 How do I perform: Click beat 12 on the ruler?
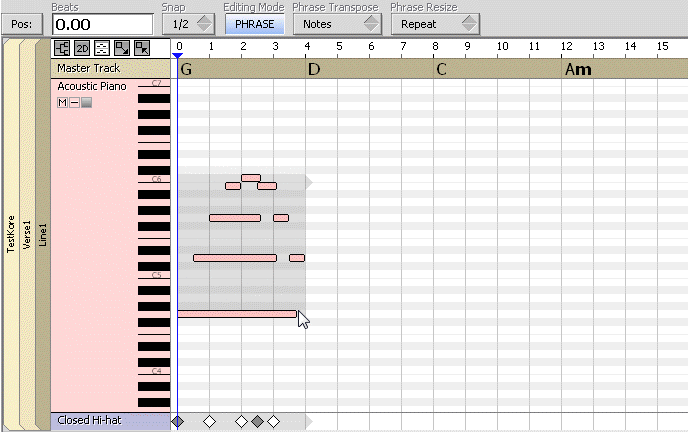coord(566,46)
